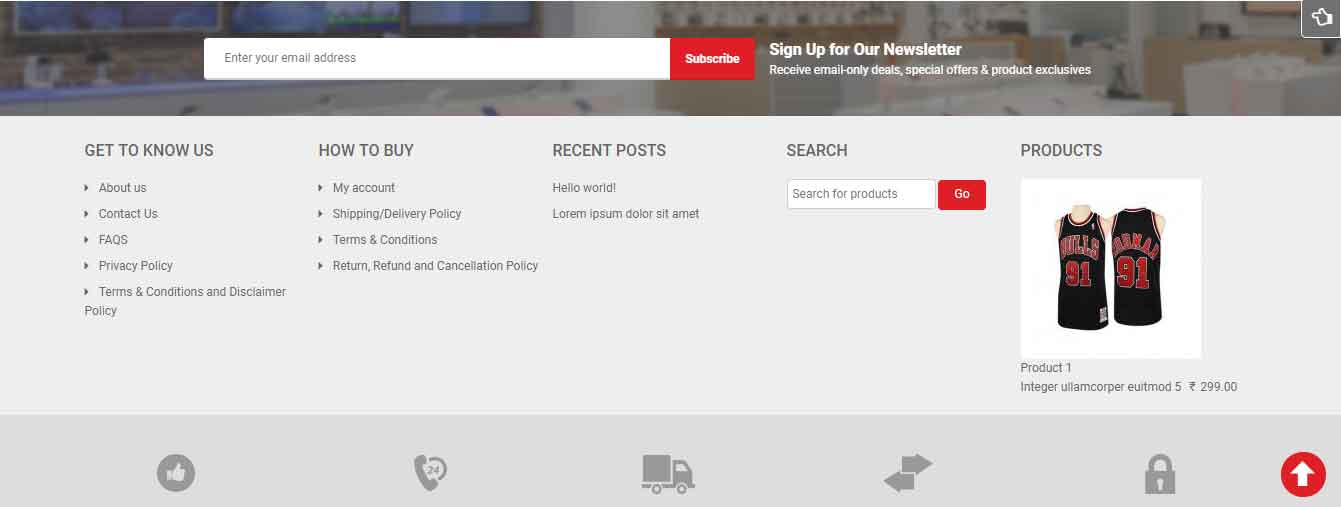1341x507 pixels.
Task: Open the About us link
Action: 122,188
